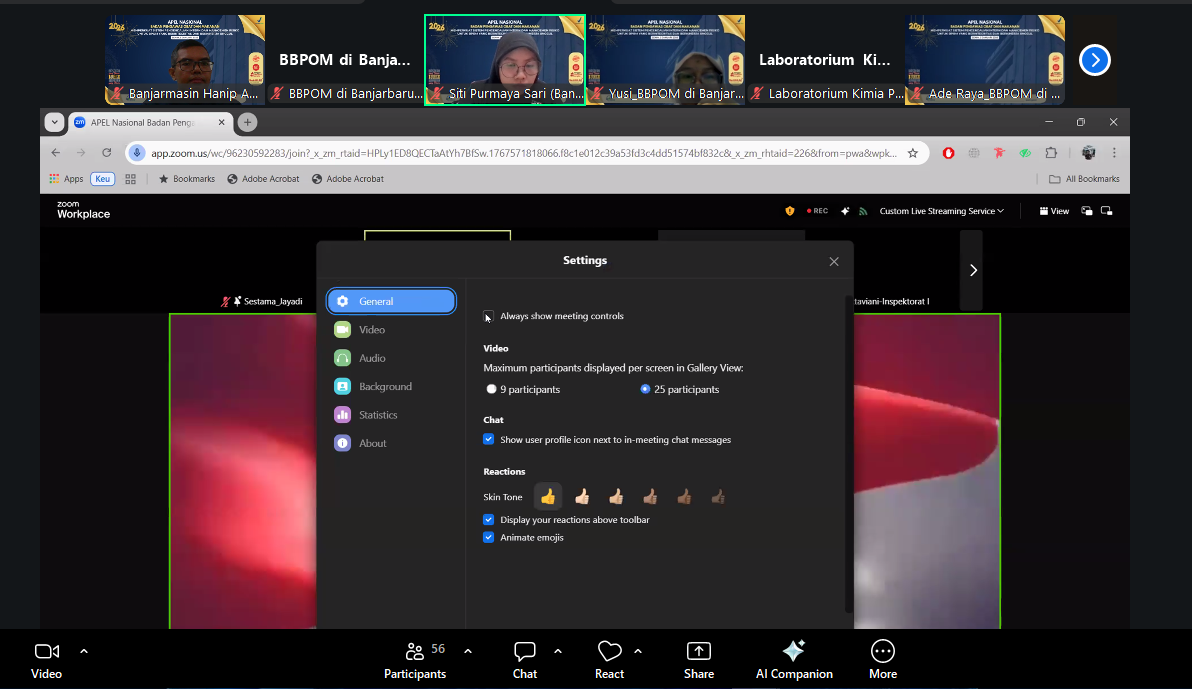Click the View button in header

click(x=1054, y=211)
